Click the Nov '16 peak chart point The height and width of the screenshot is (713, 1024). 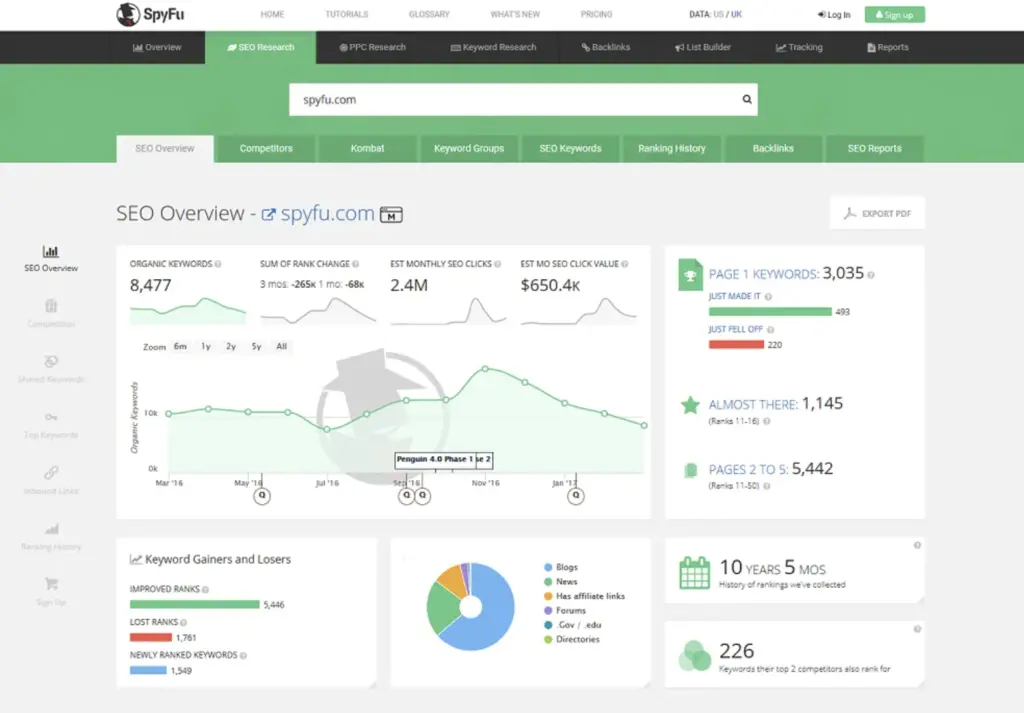pyautogui.click(x=485, y=369)
